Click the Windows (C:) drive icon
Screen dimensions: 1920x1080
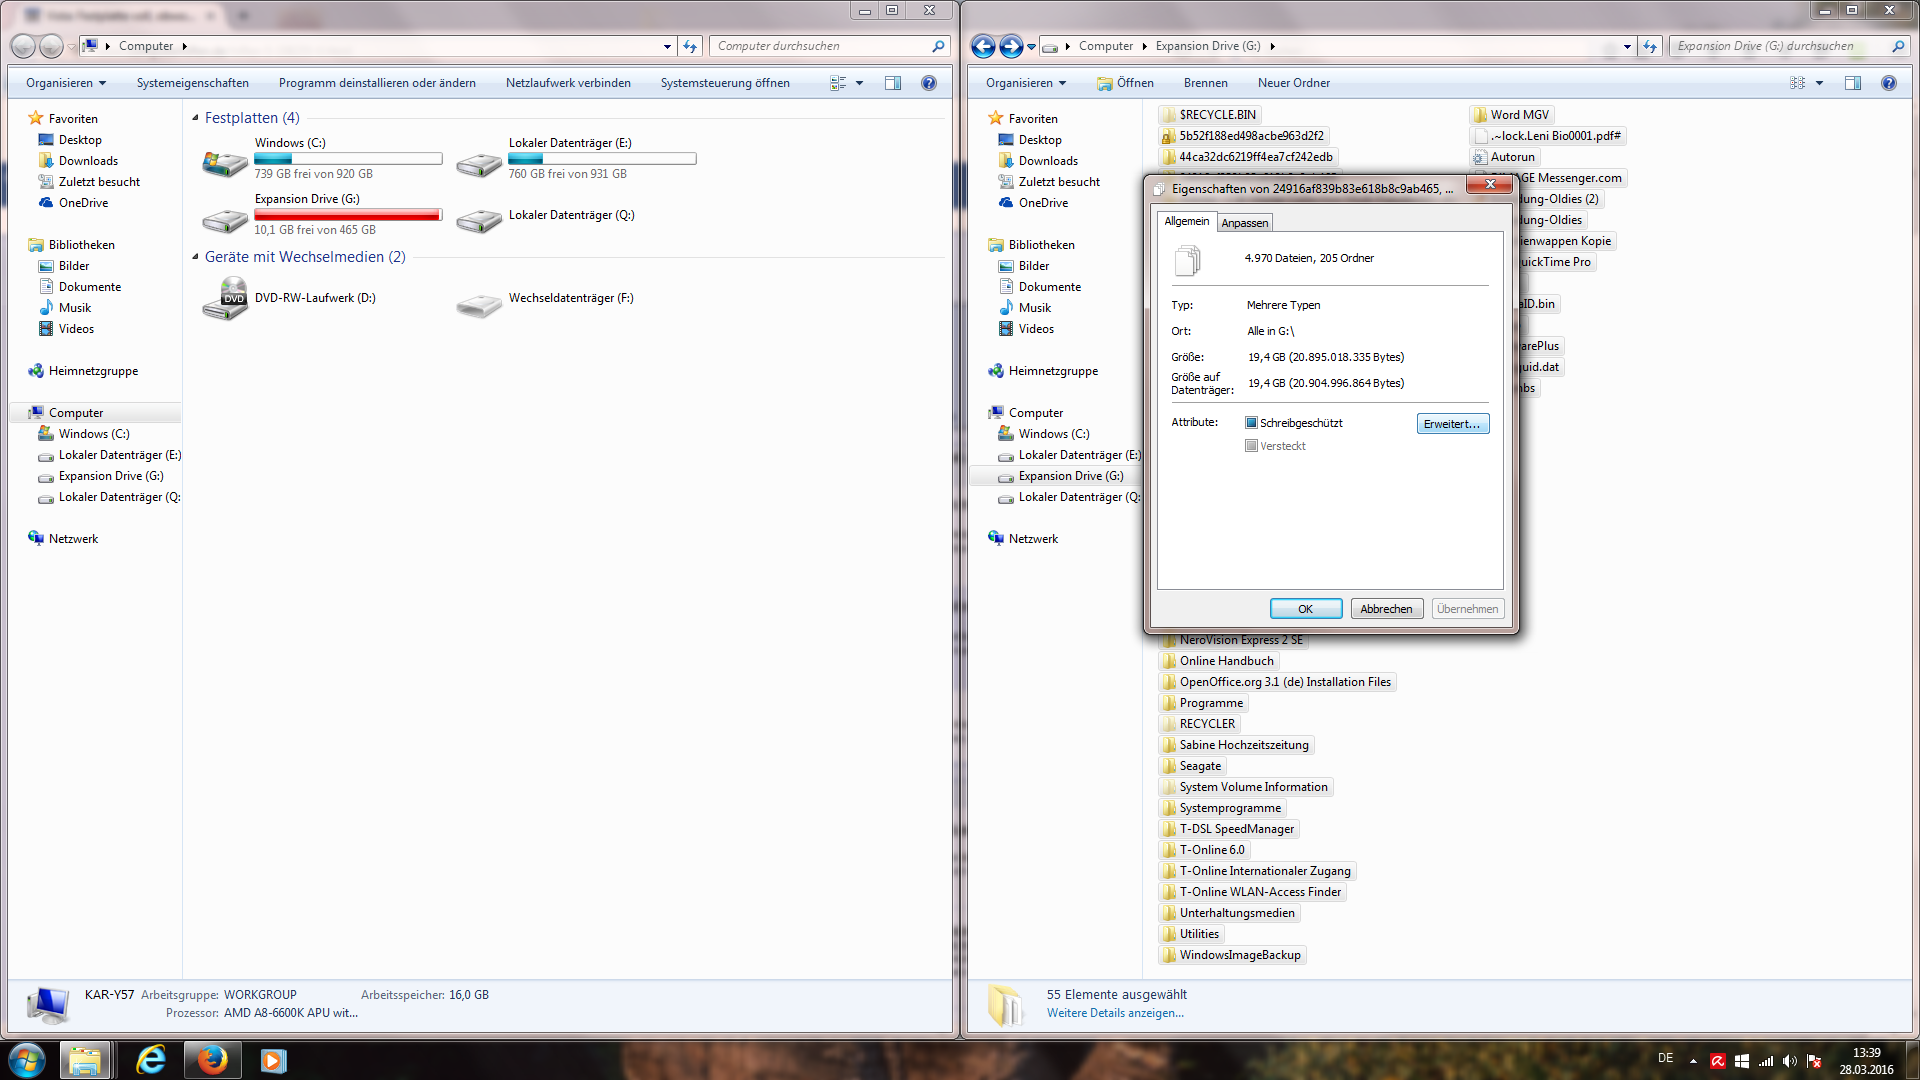click(225, 163)
